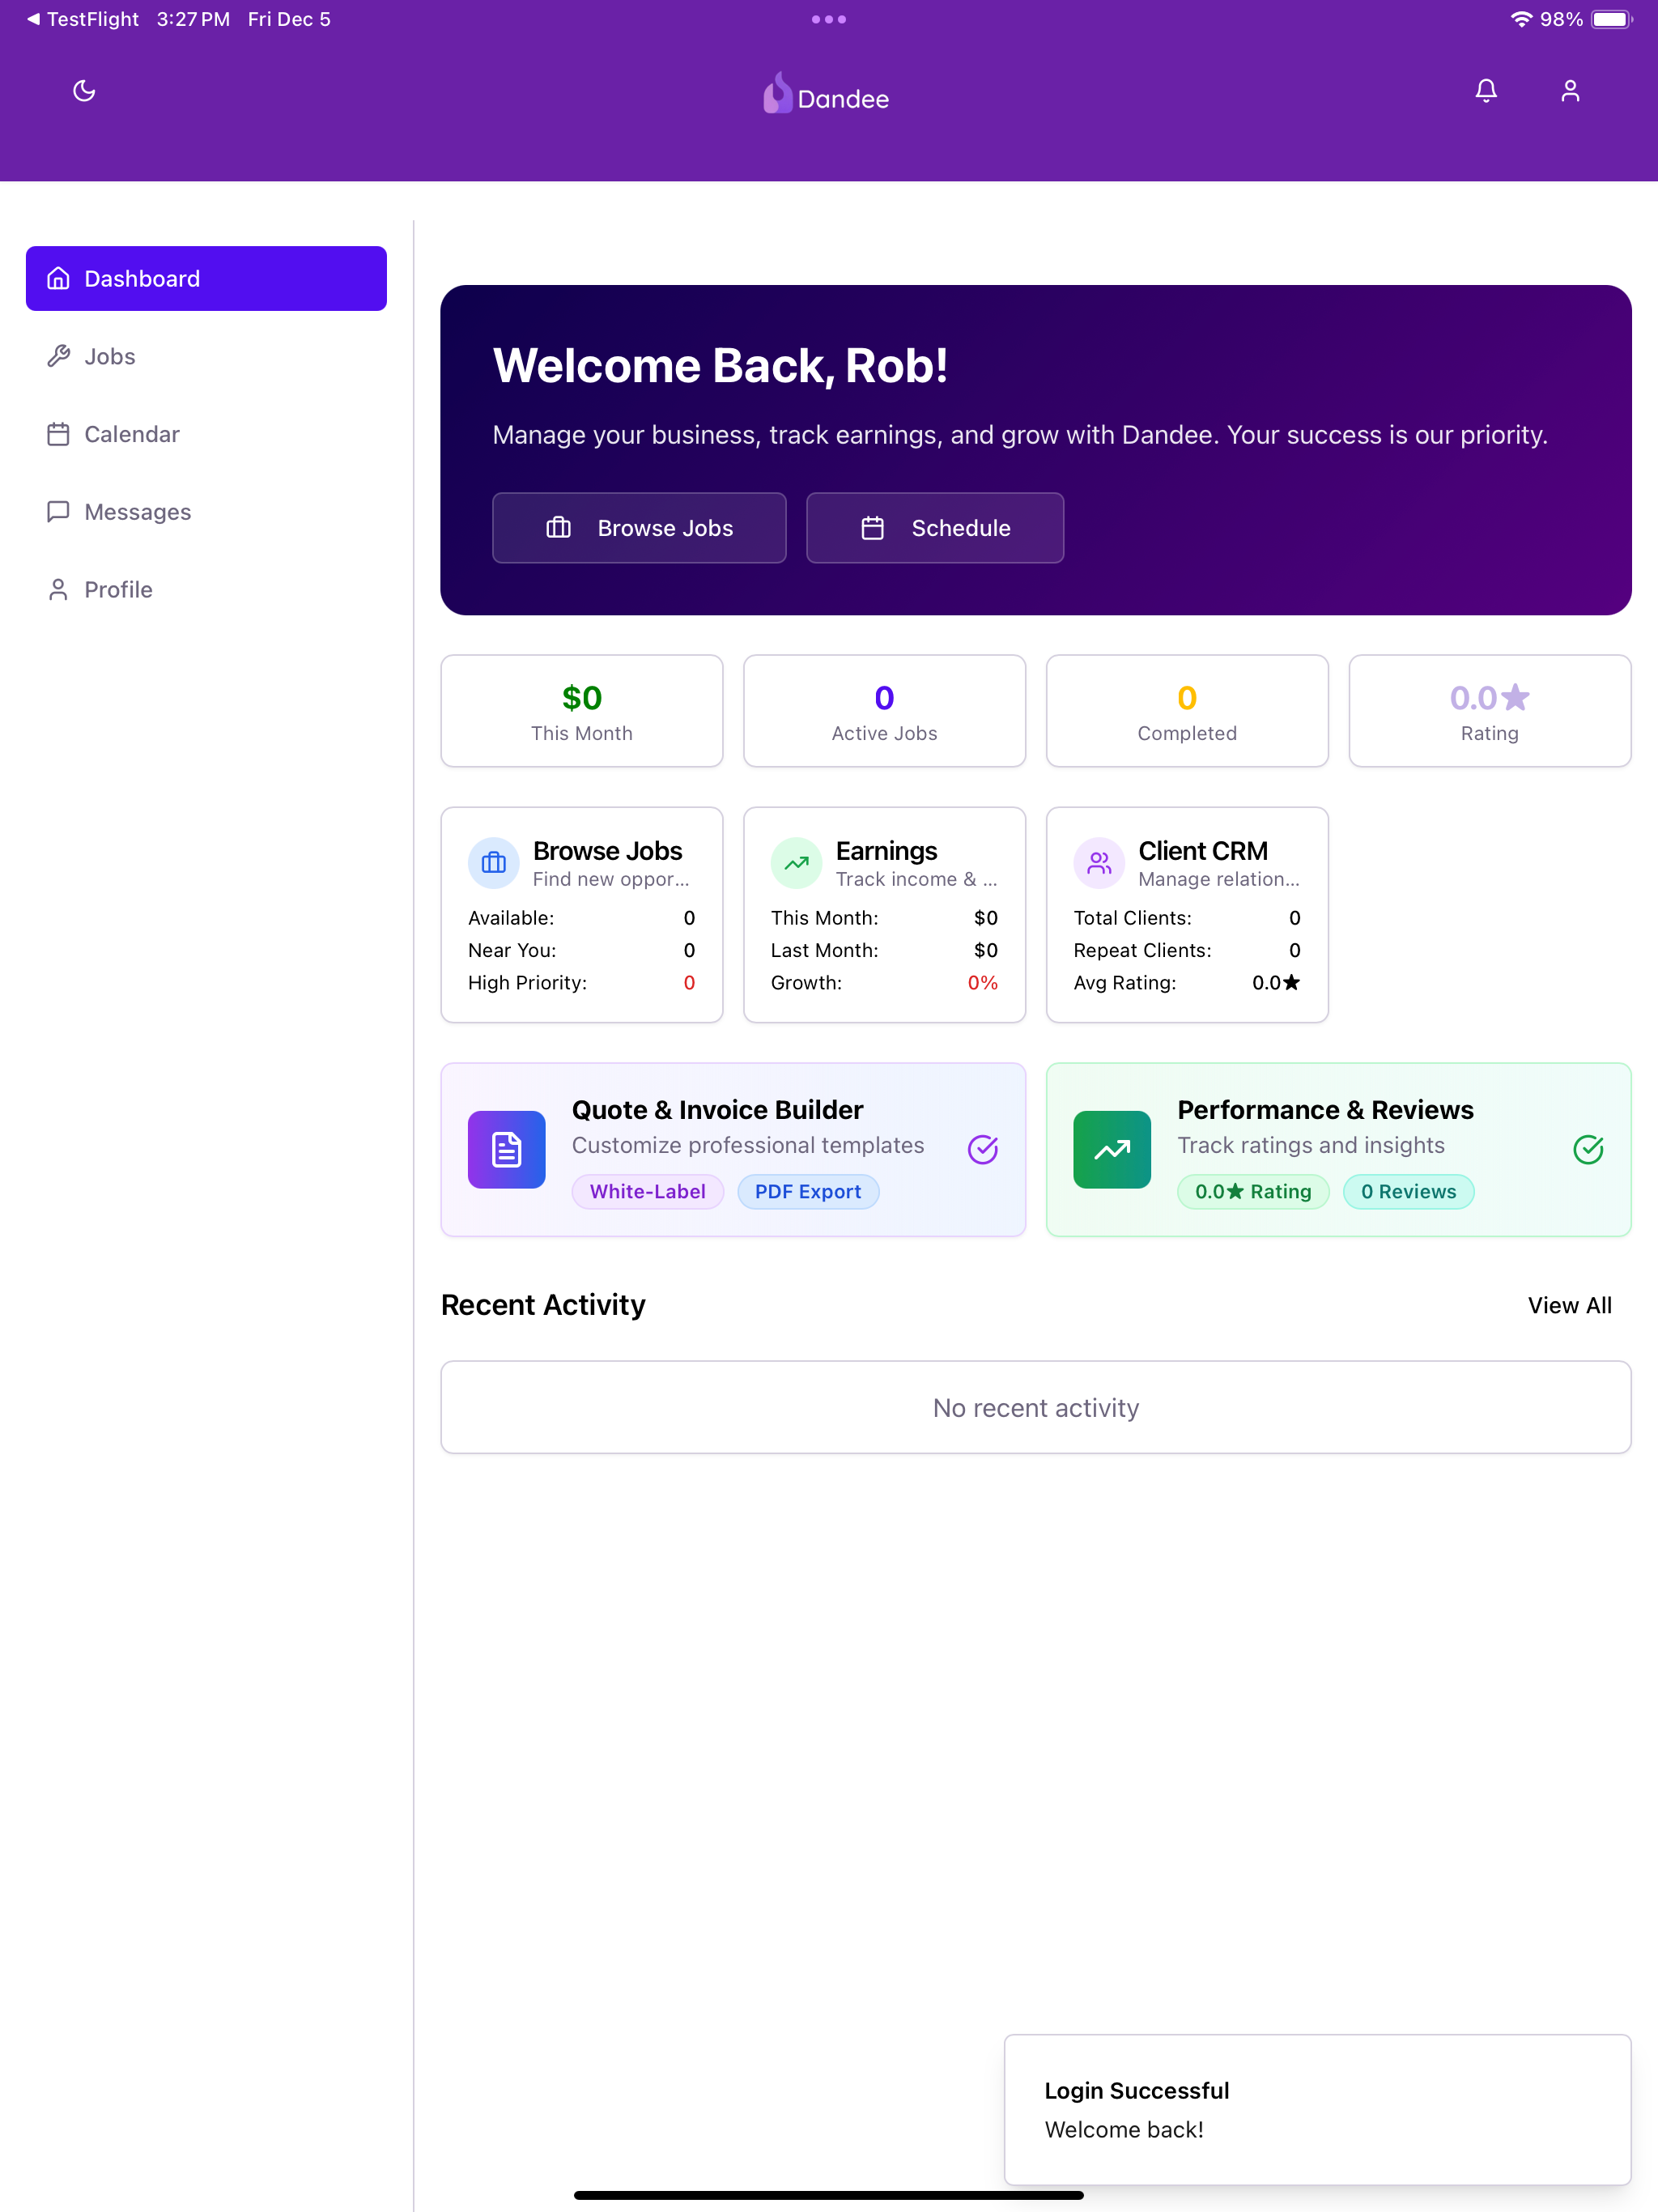The image size is (1658, 2212).
Task: Click the Client CRM people icon
Action: (1100, 863)
